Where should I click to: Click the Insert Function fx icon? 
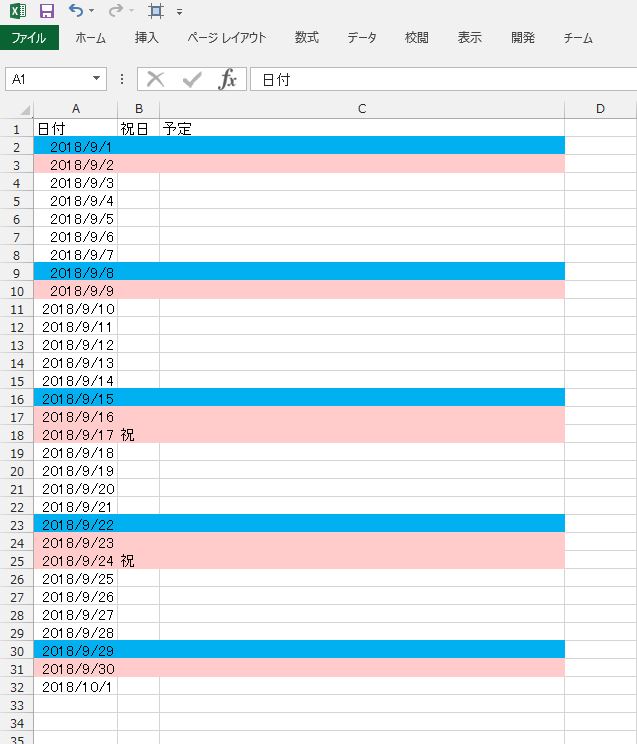228,79
